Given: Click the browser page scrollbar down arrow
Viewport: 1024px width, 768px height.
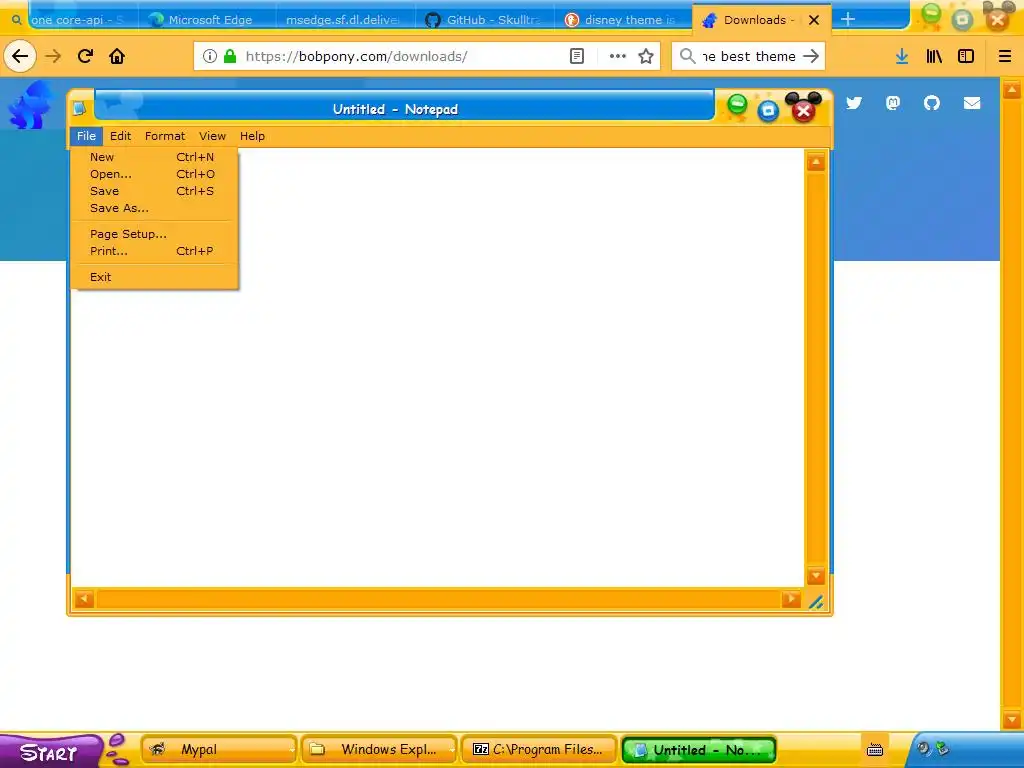Looking at the screenshot, I should [1012, 720].
